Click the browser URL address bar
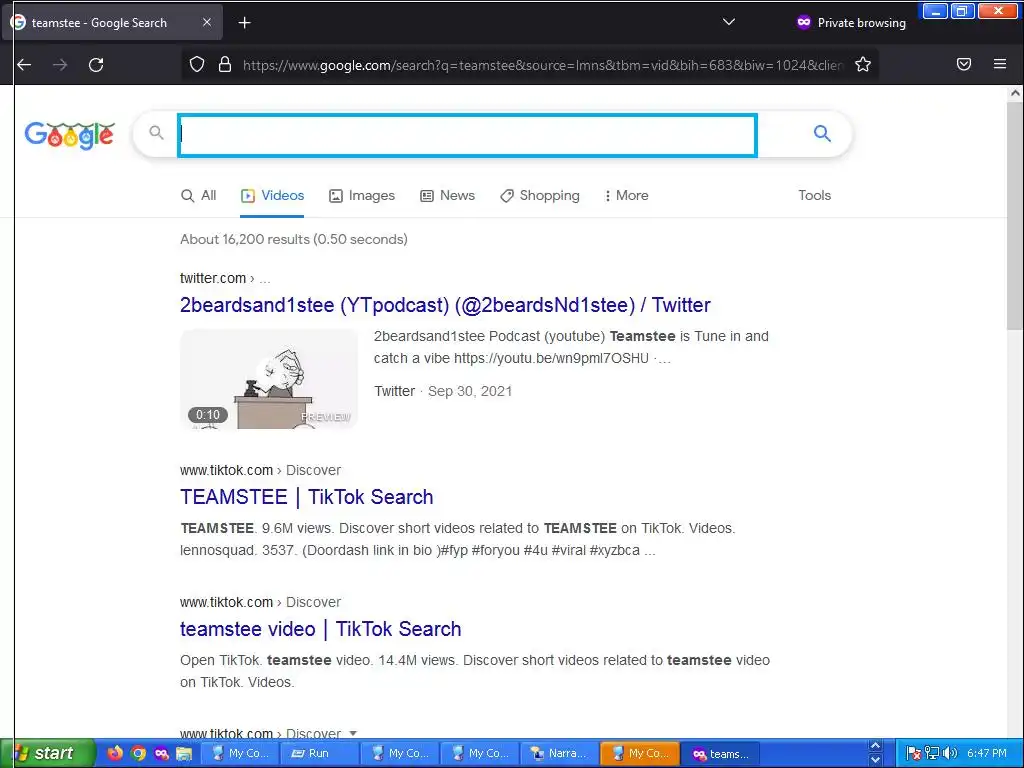 point(543,65)
